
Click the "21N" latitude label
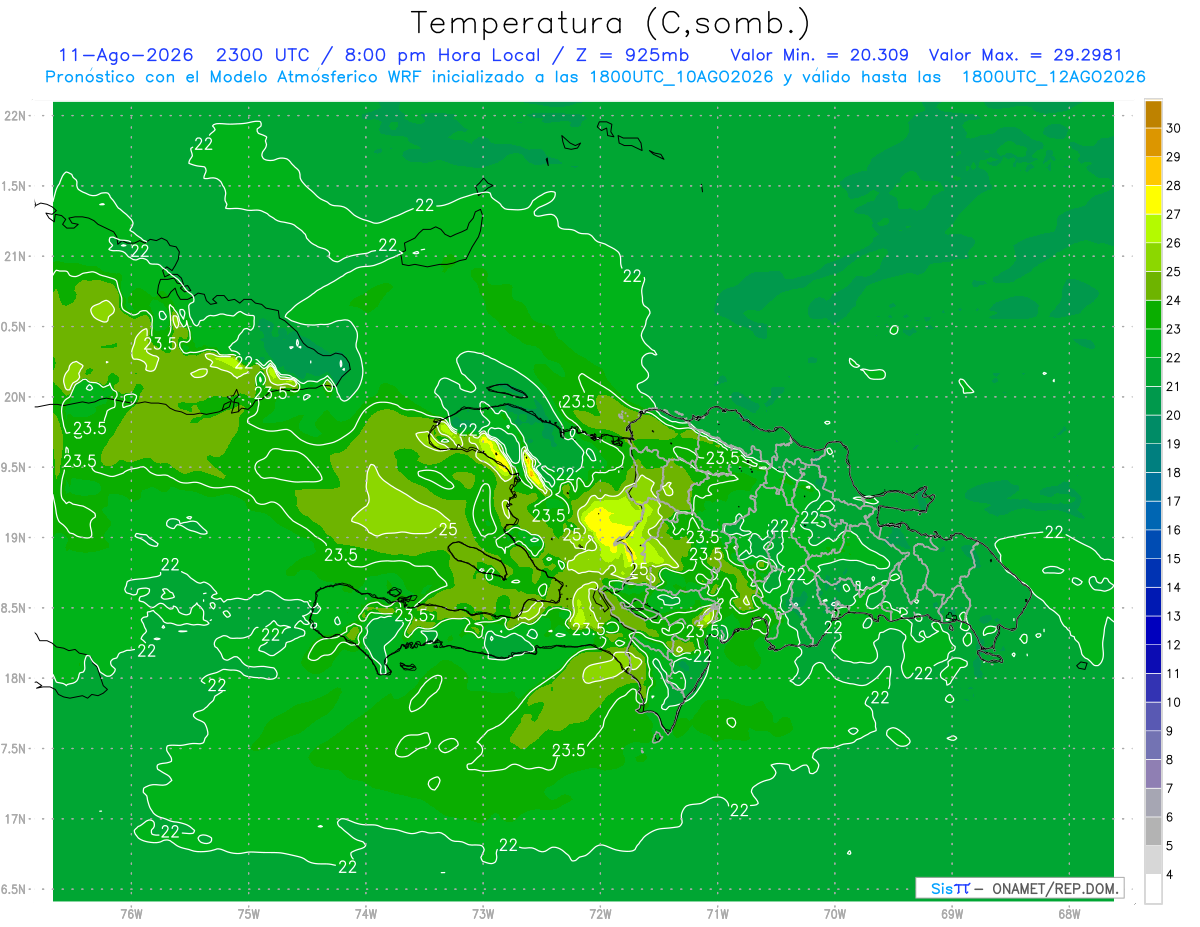[x=14, y=256]
